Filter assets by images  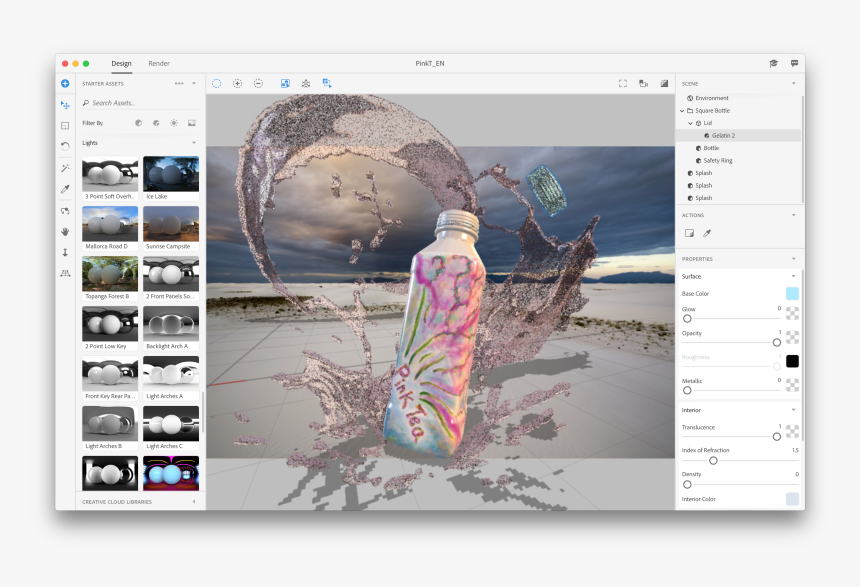191,123
